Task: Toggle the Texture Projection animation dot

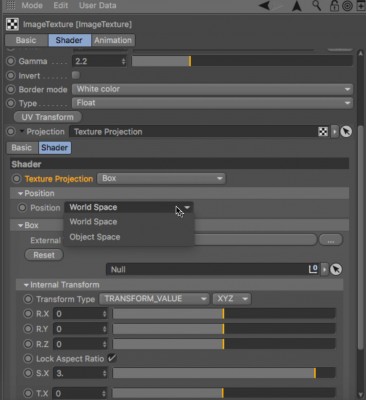Action: 16,179
